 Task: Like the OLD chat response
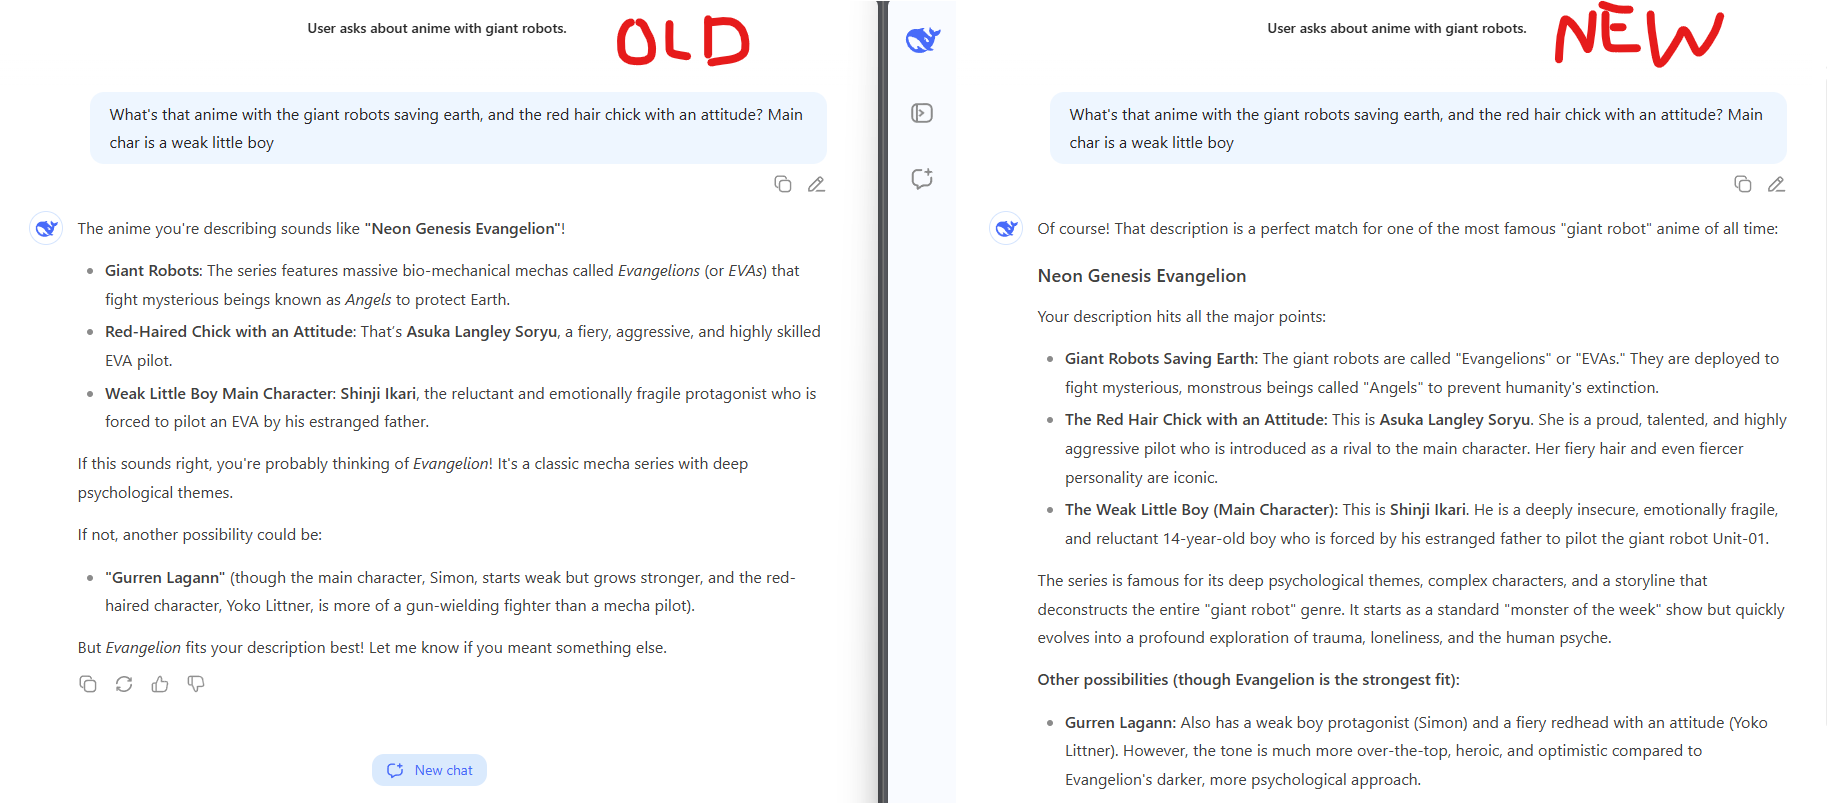[x=160, y=684]
